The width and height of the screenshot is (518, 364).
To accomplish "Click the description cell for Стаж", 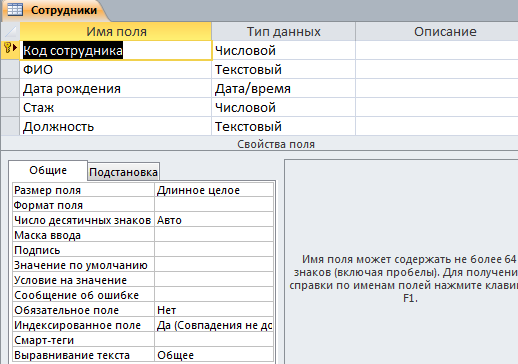I will pyautogui.click(x=437, y=108).
